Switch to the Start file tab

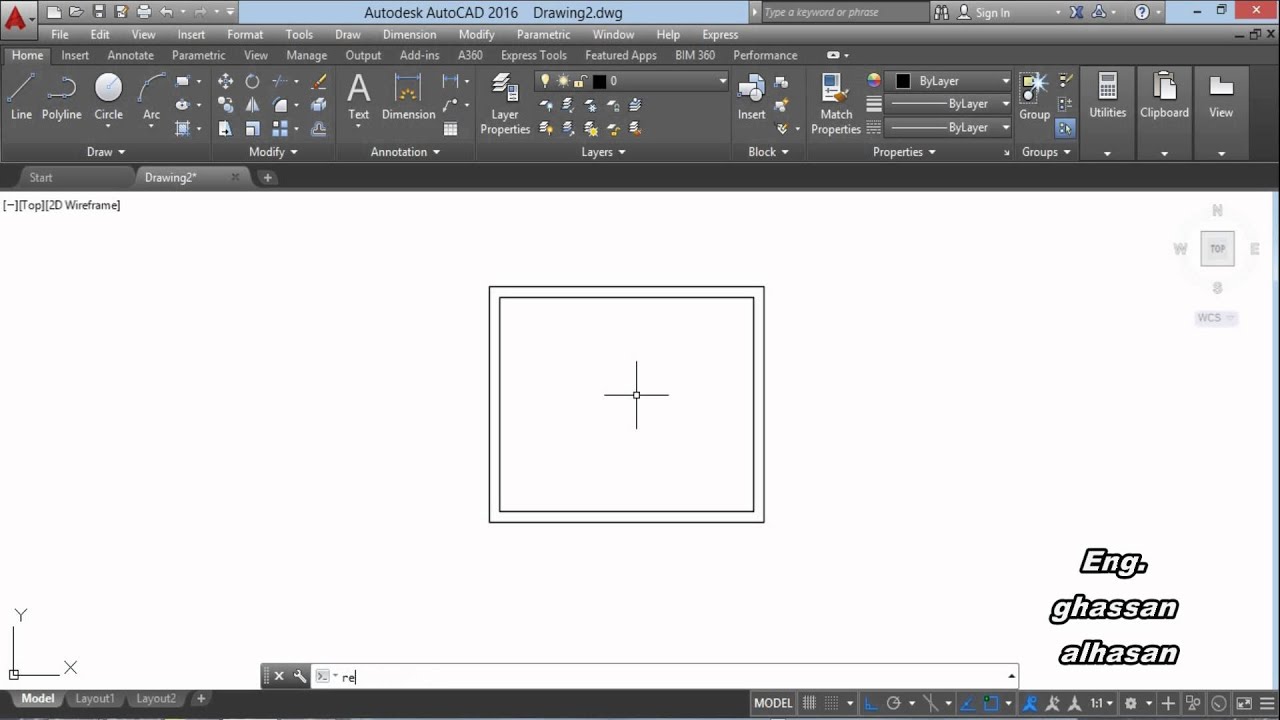coord(41,177)
